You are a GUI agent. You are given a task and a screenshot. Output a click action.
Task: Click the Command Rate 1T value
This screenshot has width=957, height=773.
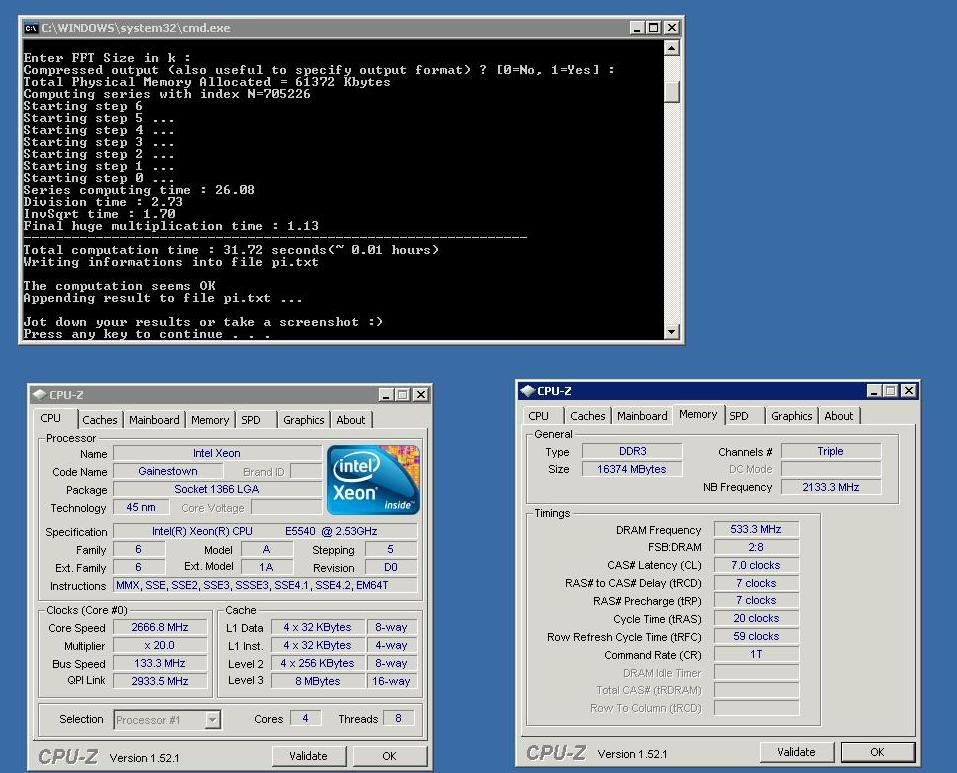(x=756, y=654)
